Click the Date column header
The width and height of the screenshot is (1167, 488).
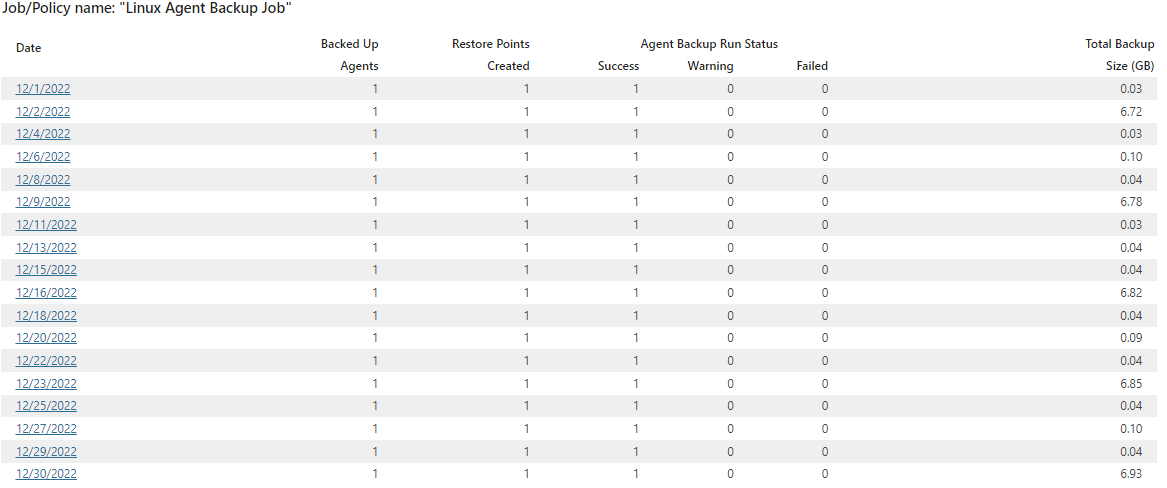click(x=29, y=48)
